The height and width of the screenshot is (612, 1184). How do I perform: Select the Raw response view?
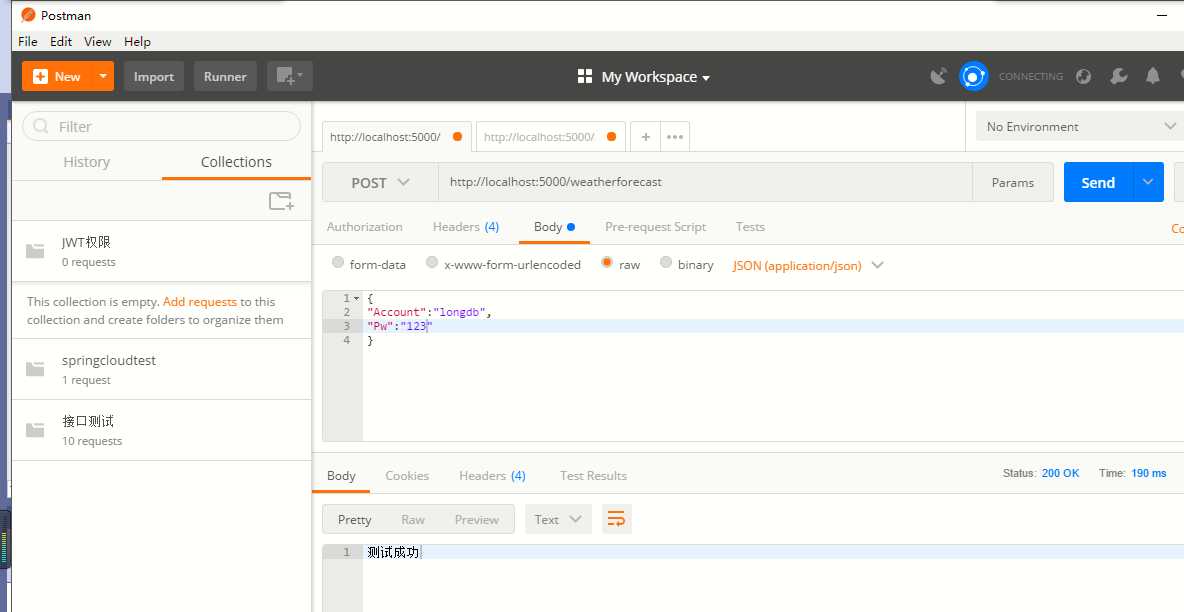(413, 519)
